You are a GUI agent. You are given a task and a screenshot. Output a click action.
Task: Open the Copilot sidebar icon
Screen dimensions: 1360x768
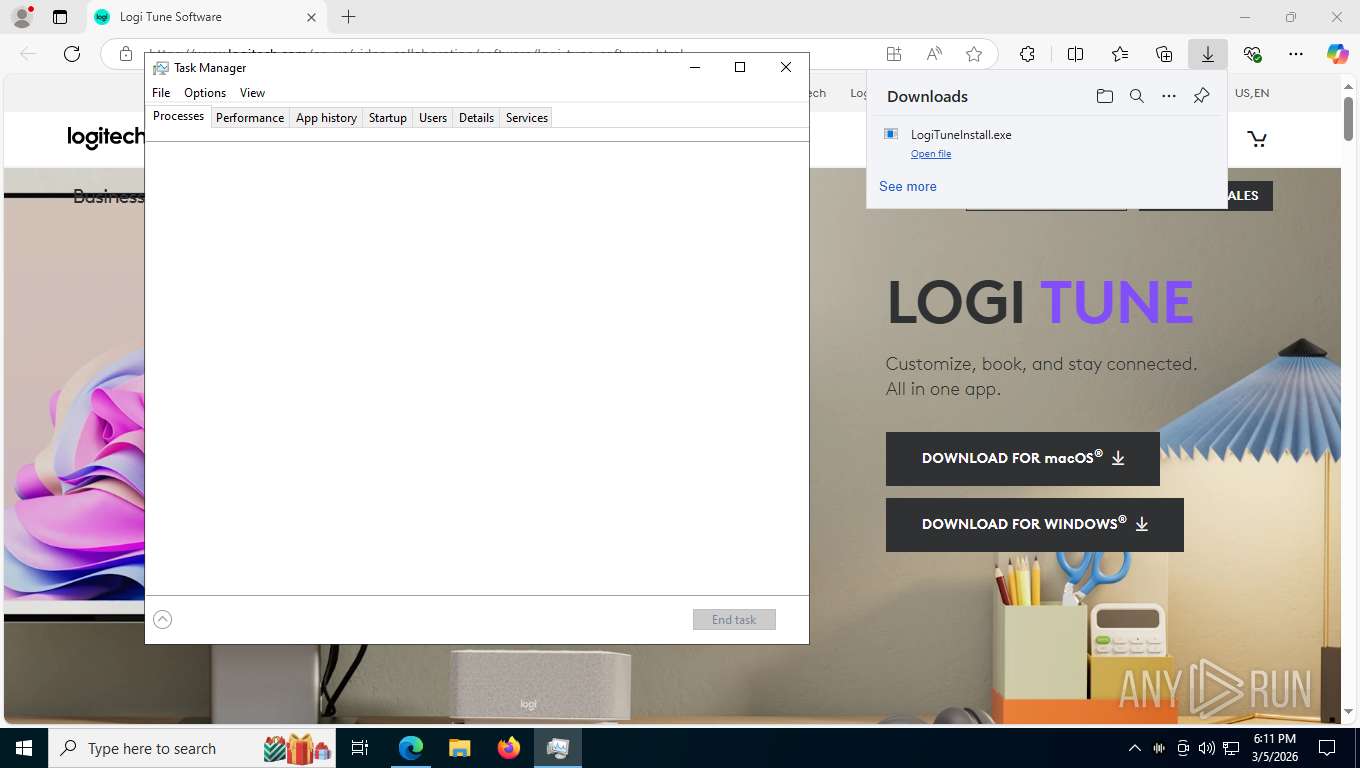click(x=1338, y=54)
